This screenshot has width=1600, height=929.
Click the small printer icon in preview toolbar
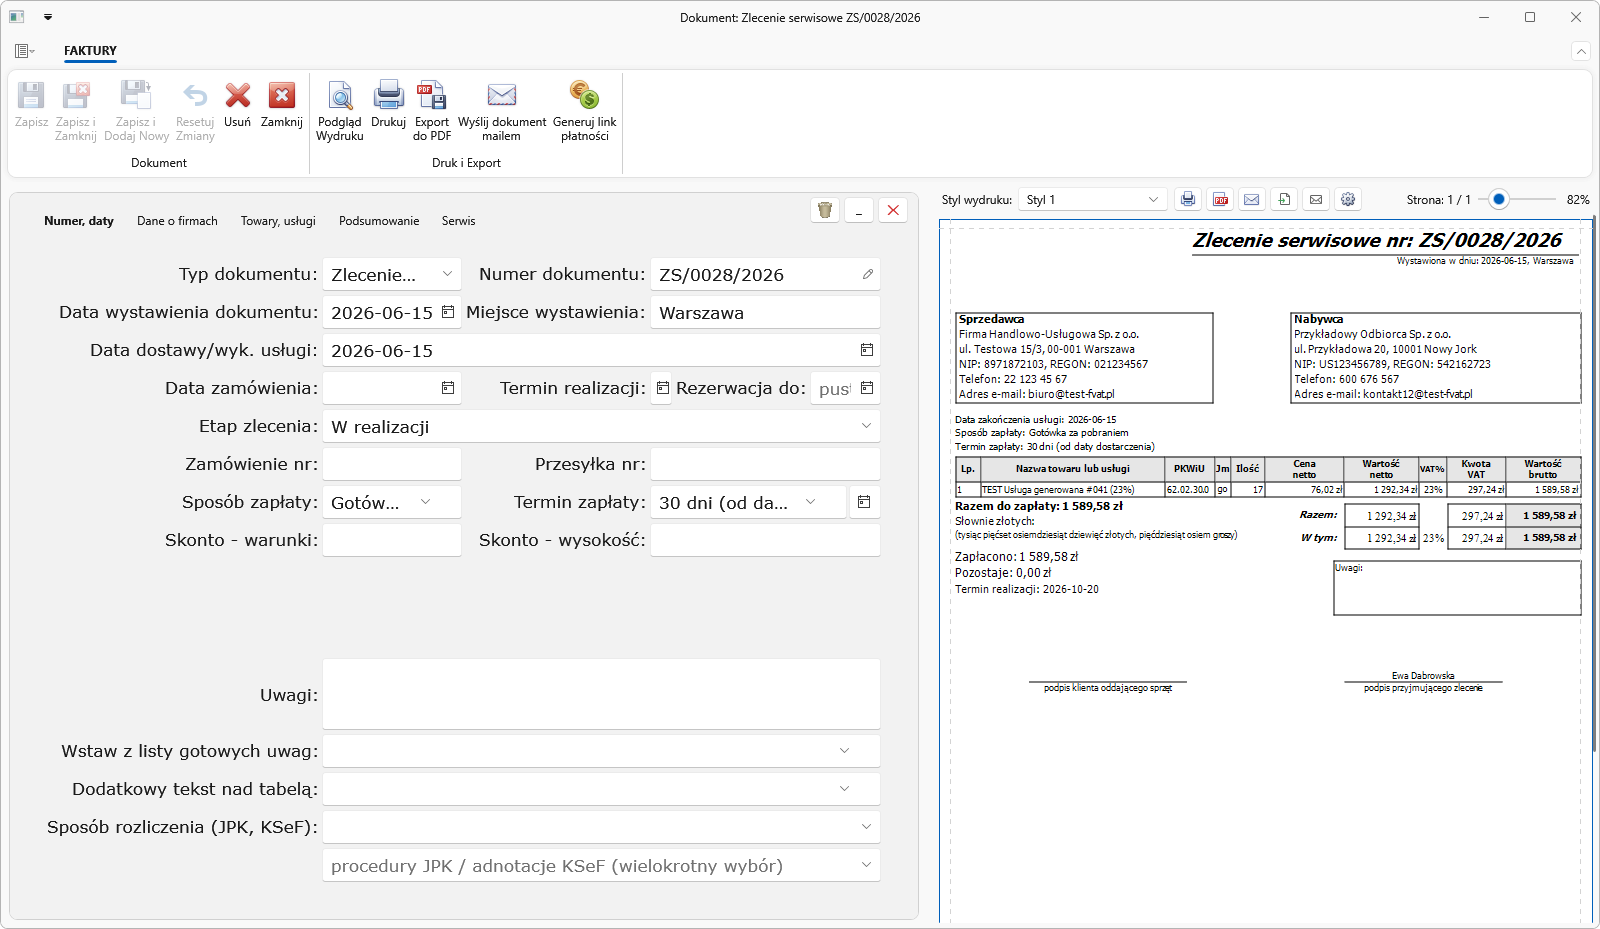pos(1187,199)
